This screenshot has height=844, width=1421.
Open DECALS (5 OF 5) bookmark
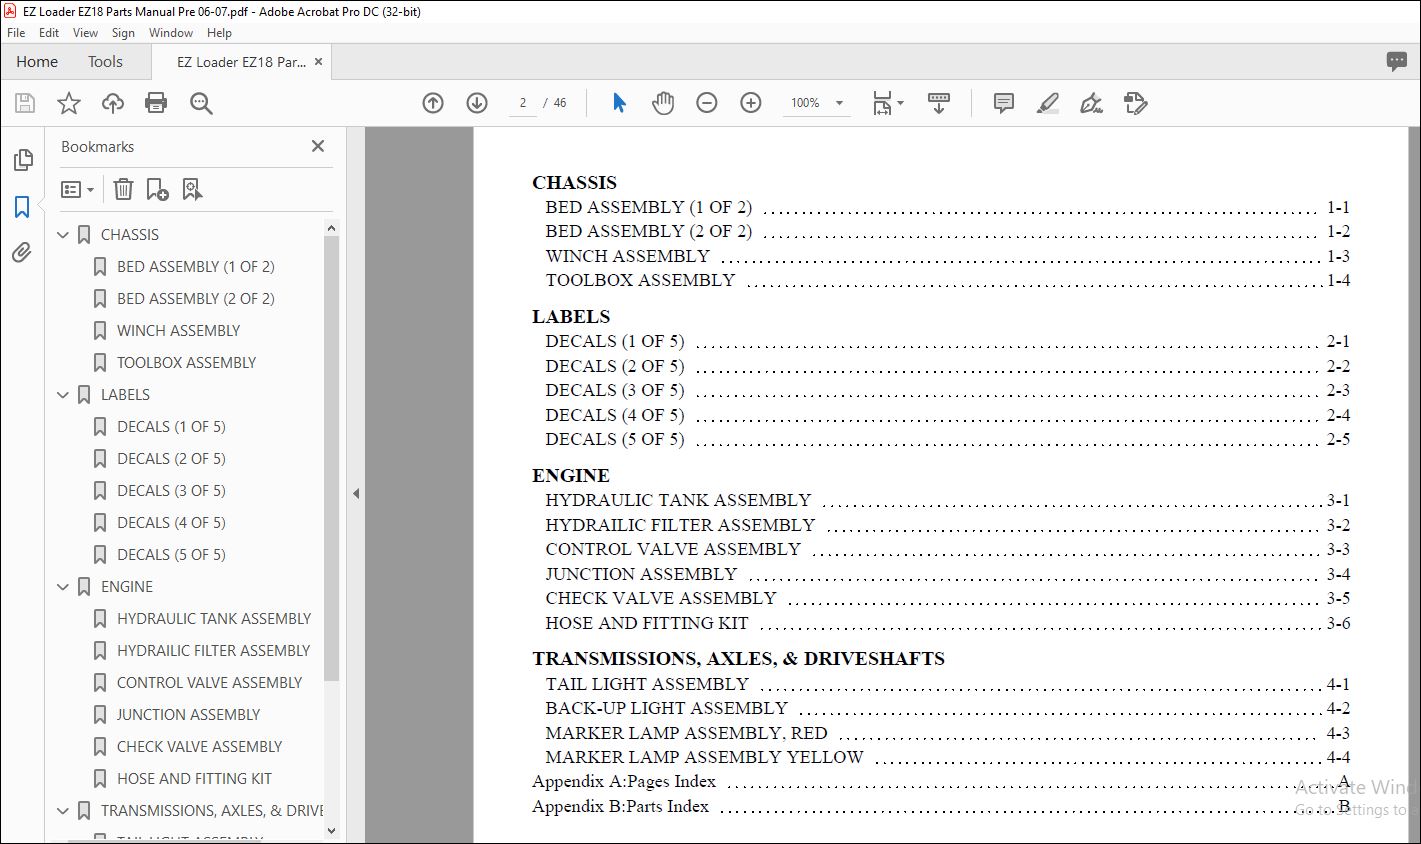[171, 555]
